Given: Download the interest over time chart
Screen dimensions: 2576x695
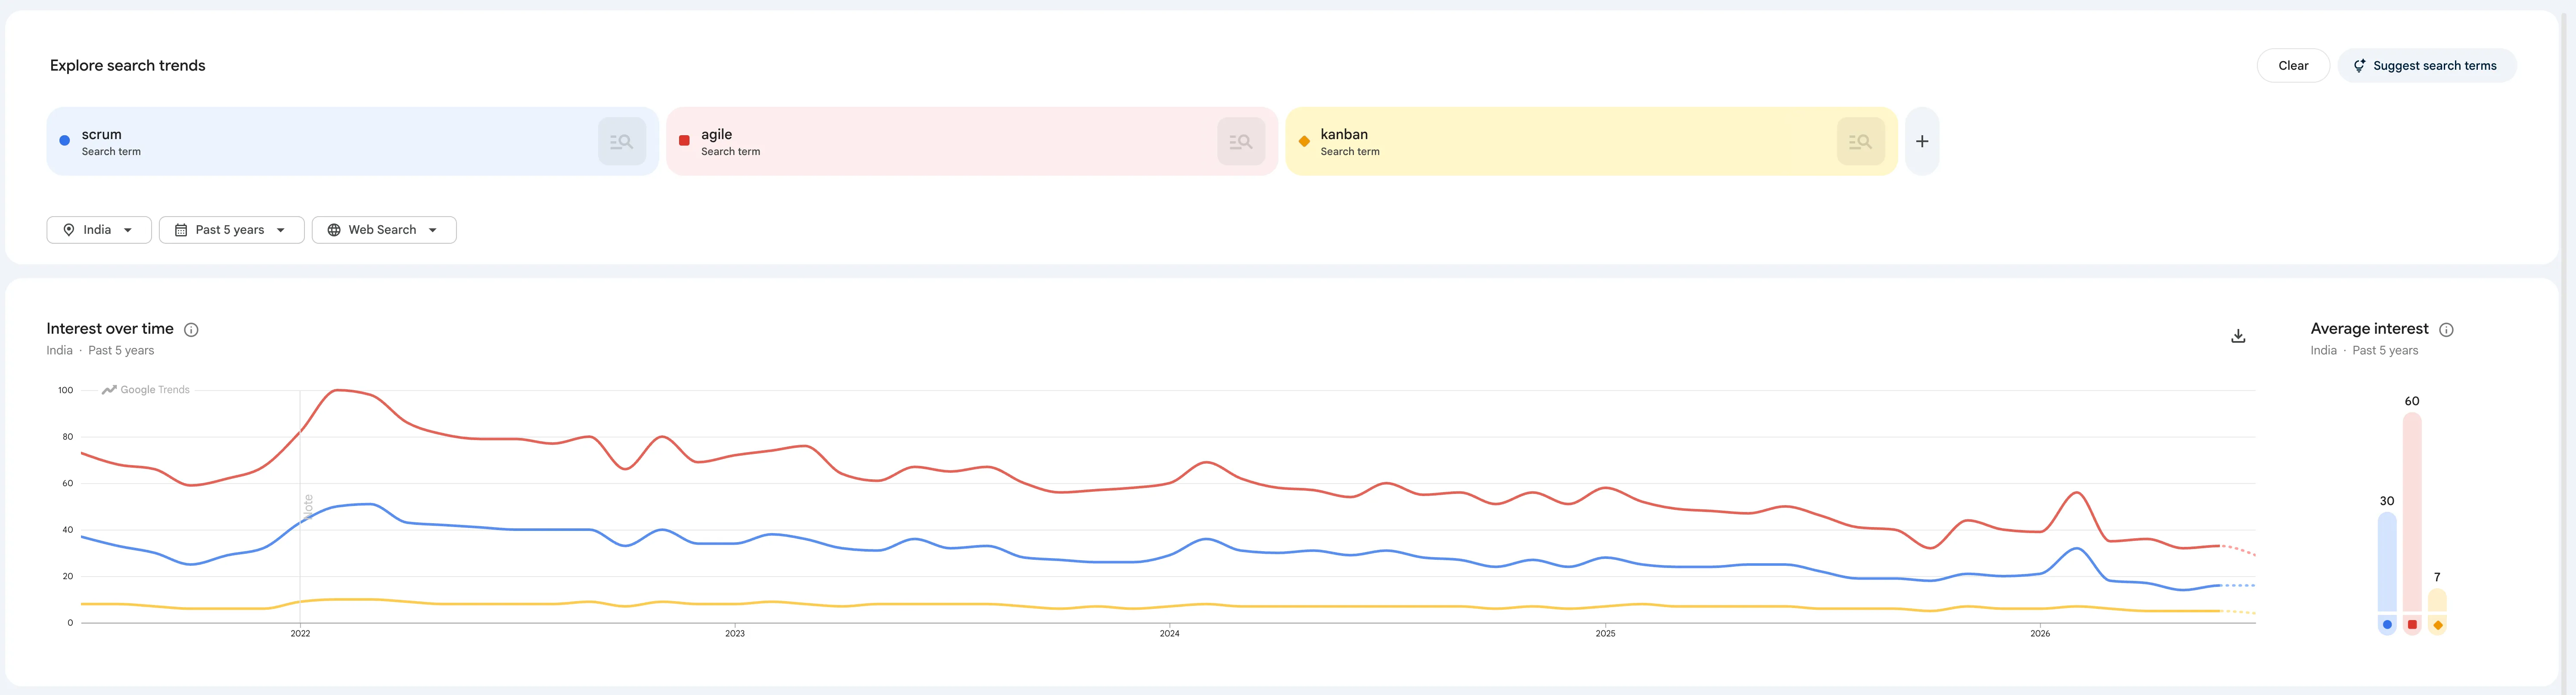Looking at the screenshot, I should (x=2238, y=336).
